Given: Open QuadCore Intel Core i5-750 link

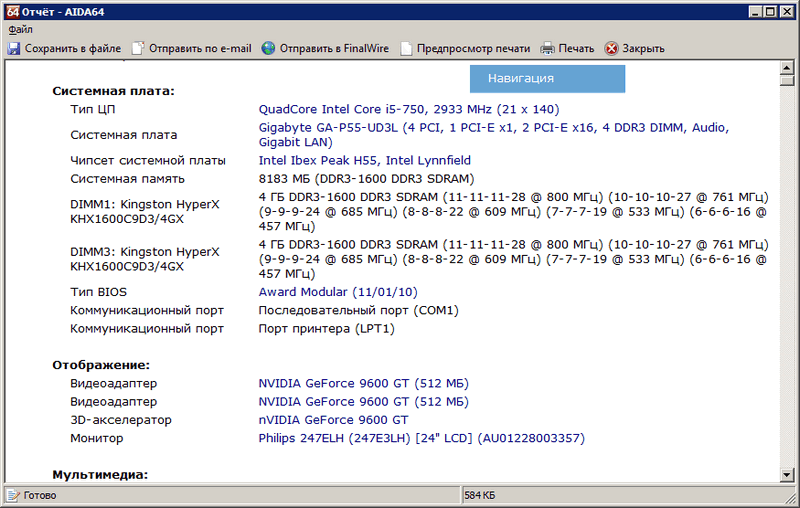Looking at the screenshot, I should click(x=408, y=109).
